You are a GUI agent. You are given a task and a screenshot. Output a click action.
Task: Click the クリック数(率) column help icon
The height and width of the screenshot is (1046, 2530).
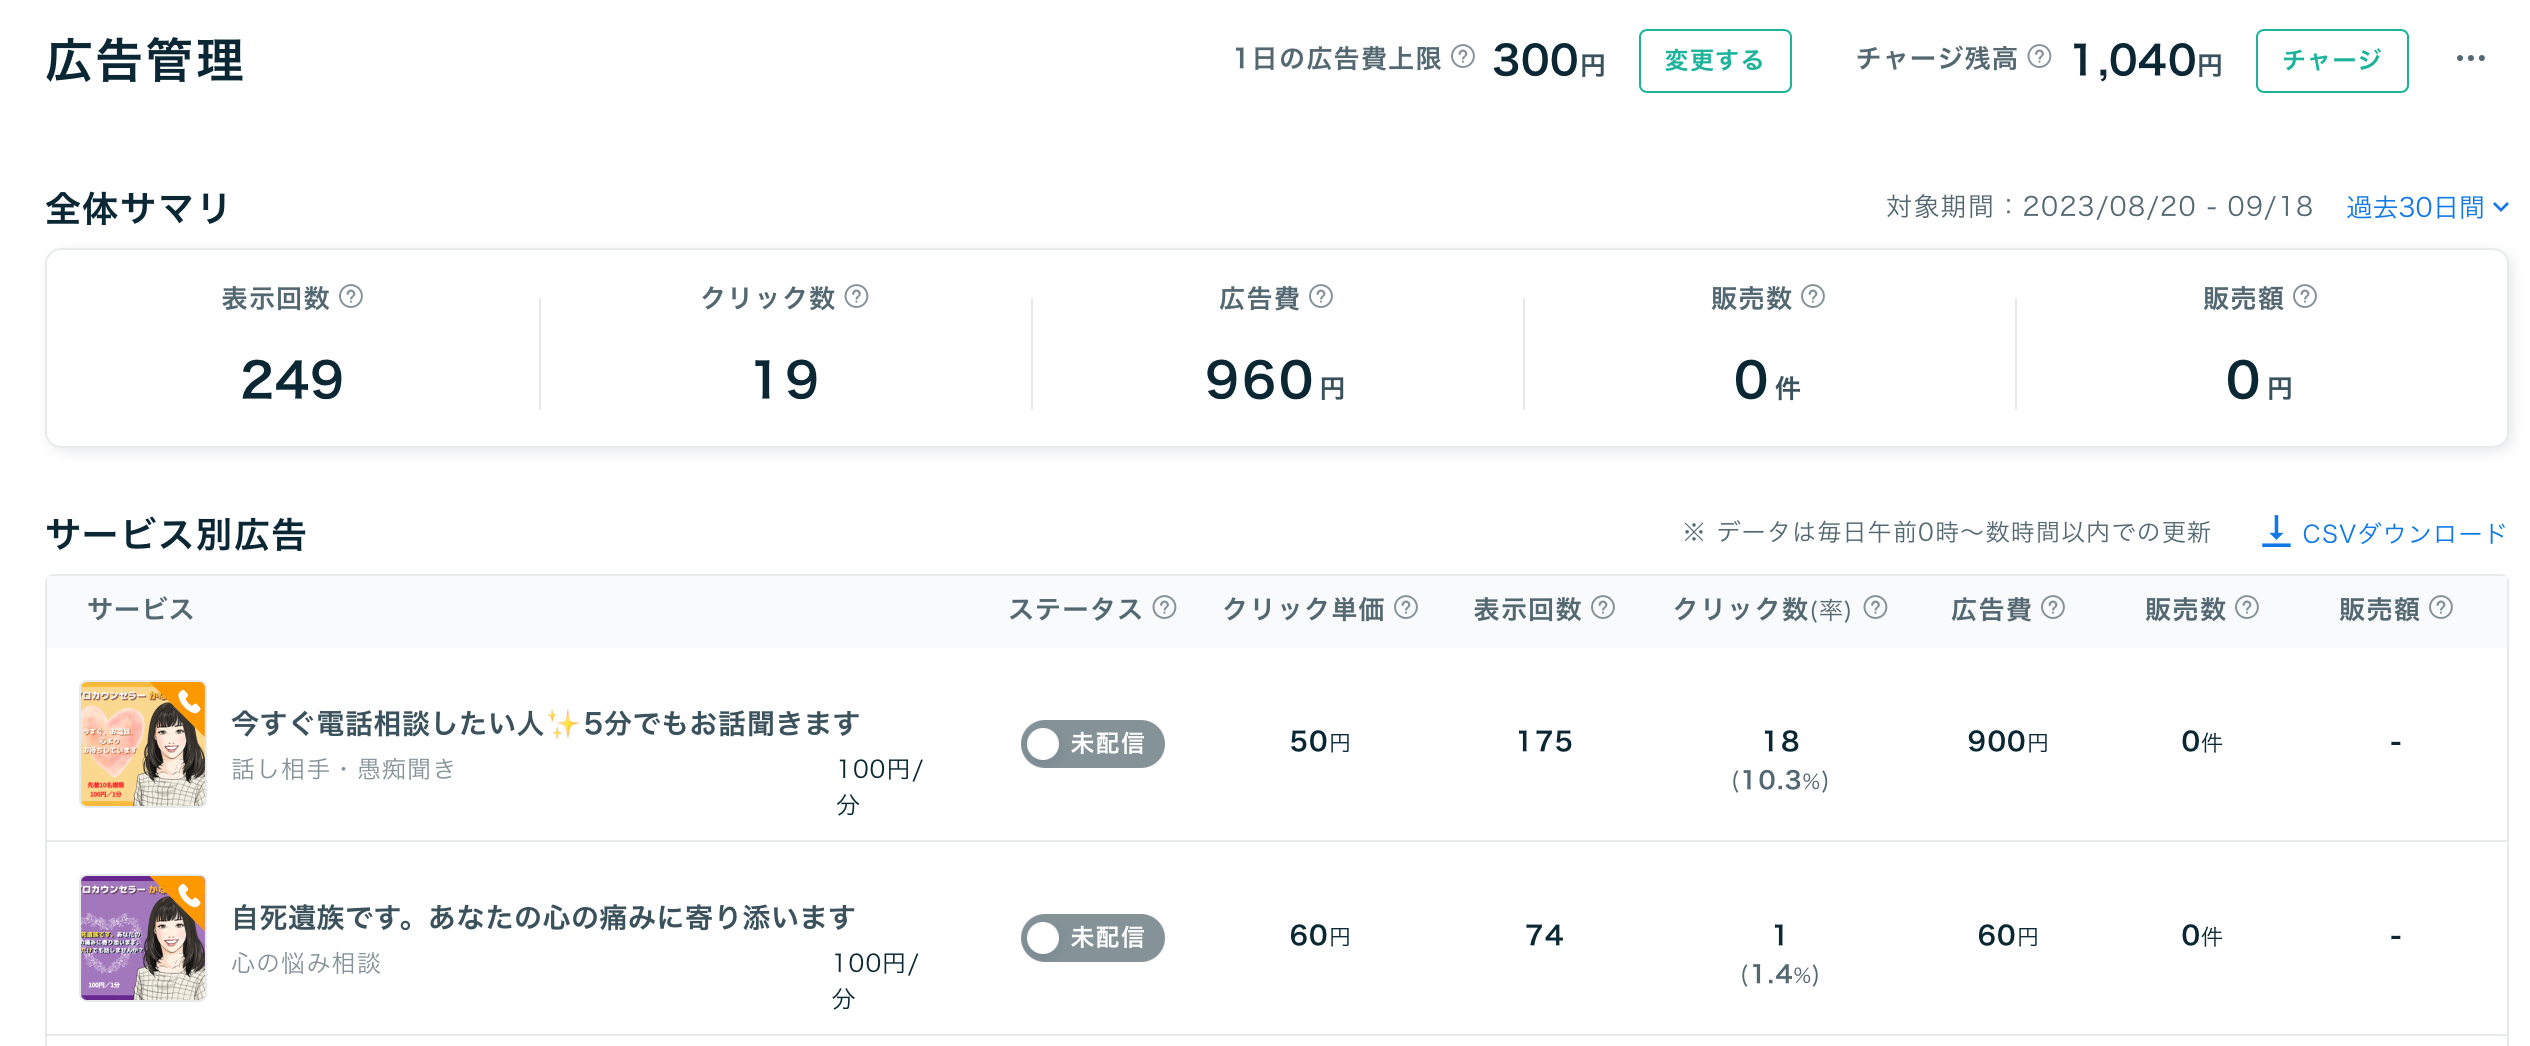[1877, 608]
